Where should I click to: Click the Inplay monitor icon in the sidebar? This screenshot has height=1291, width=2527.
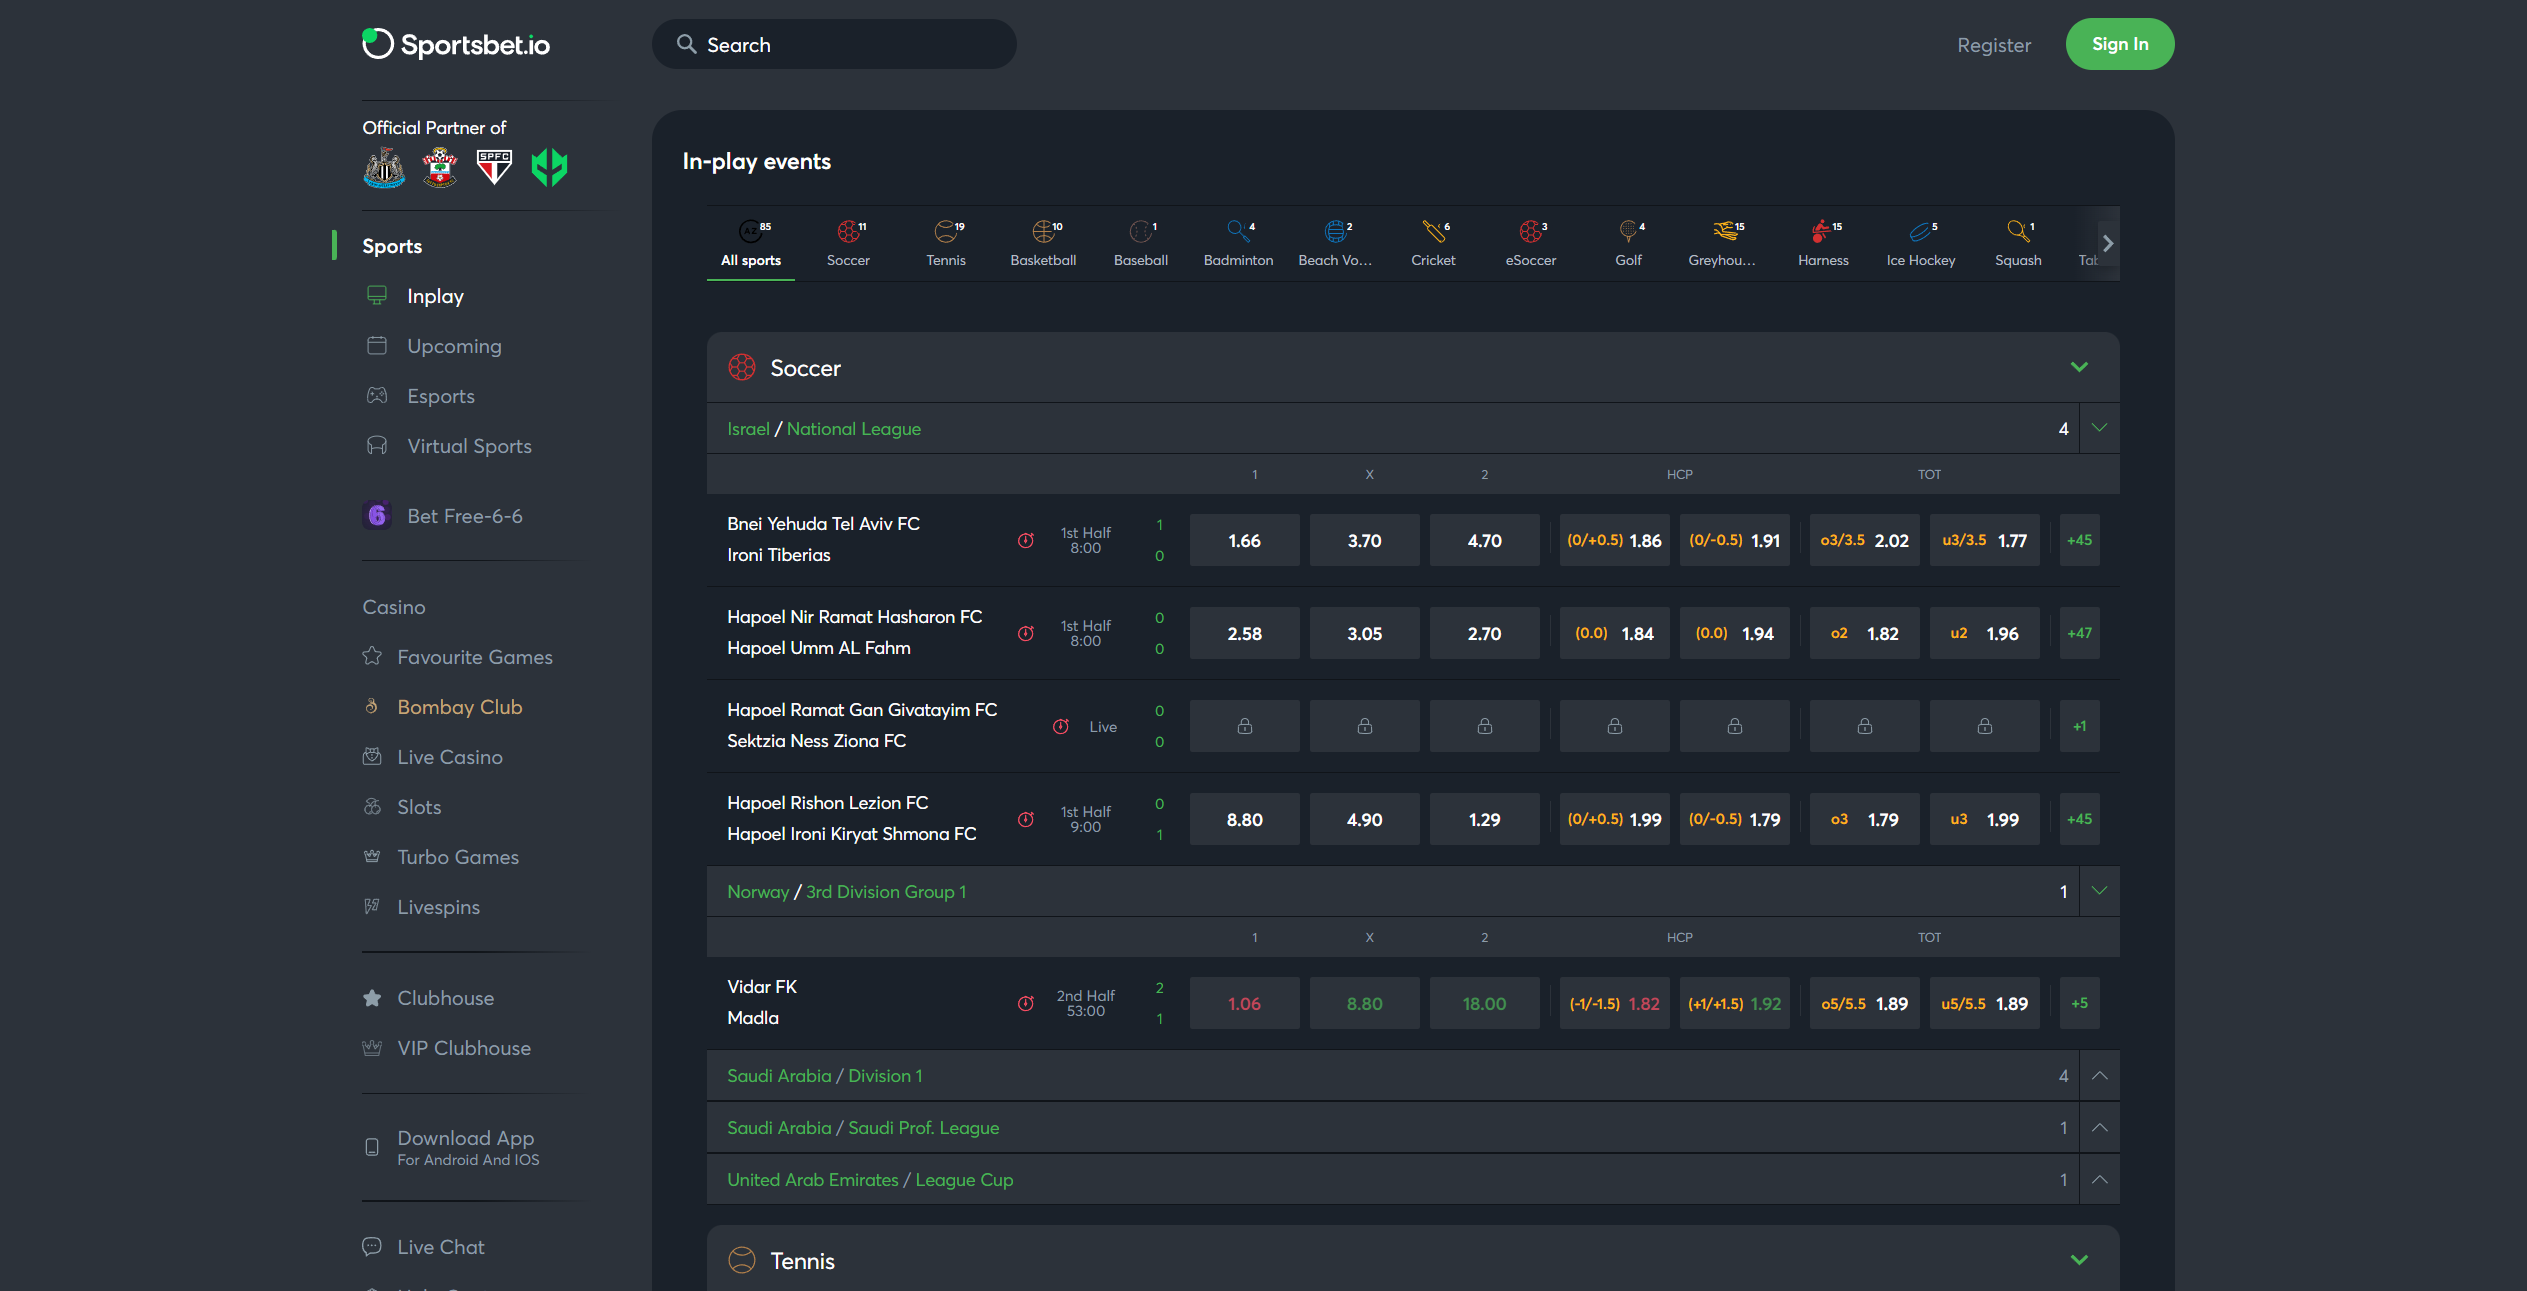click(x=377, y=295)
